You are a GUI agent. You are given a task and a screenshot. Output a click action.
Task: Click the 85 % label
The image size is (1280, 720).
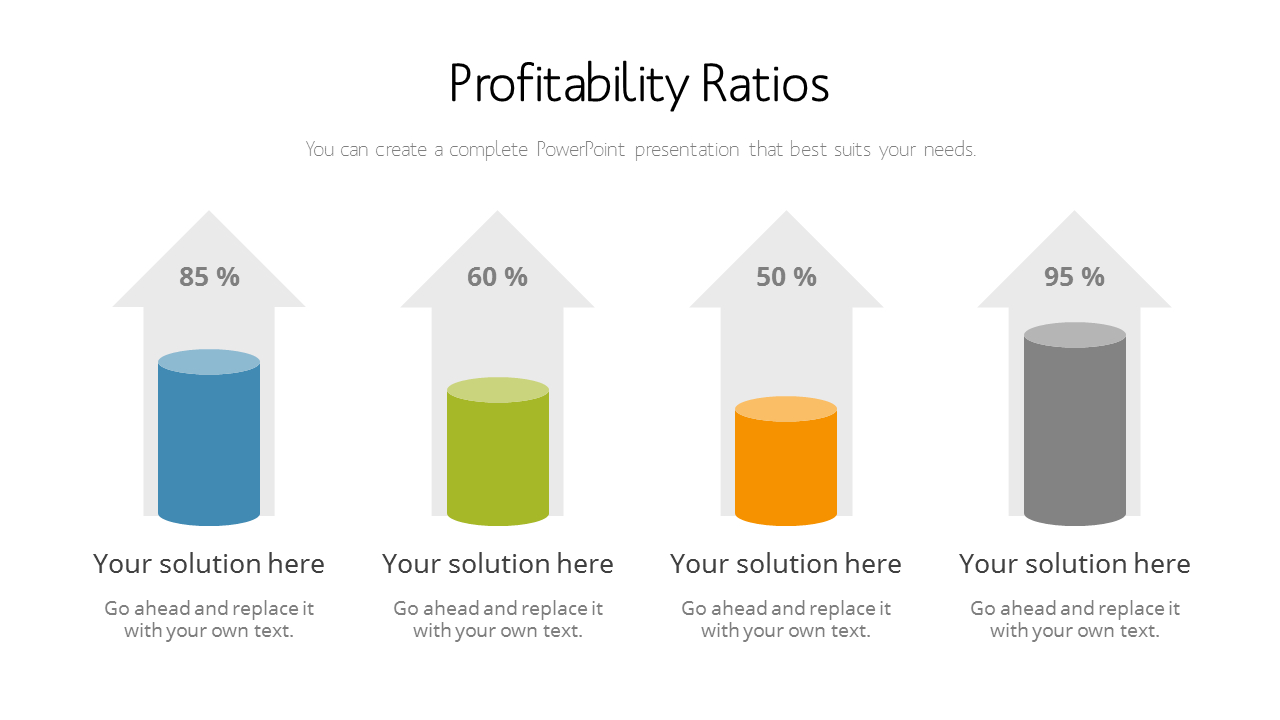[209, 277]
